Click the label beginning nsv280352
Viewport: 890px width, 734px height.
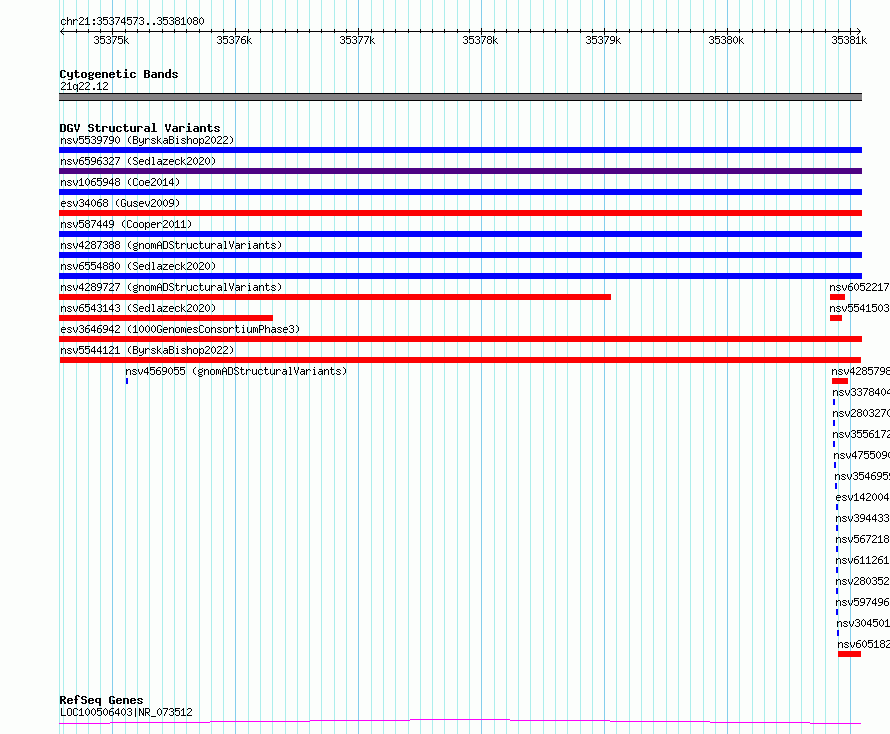(863, 581)
